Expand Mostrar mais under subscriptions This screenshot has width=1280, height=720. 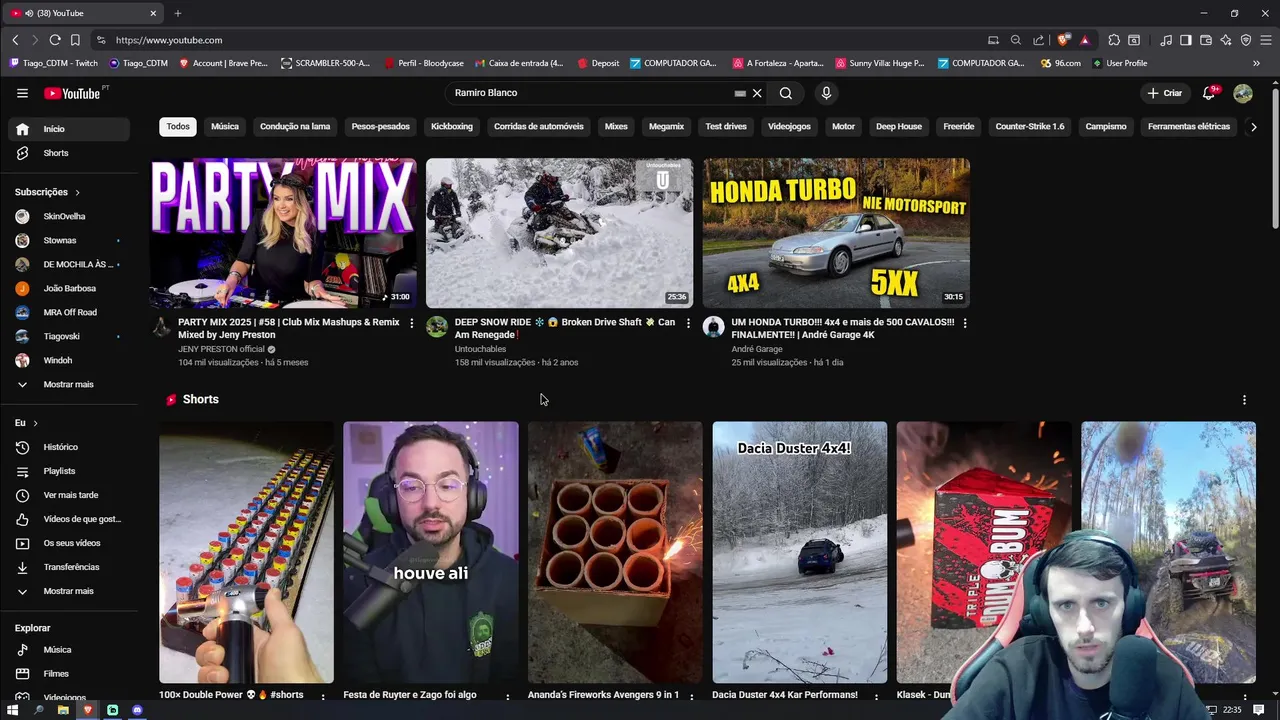pos(70,384)
